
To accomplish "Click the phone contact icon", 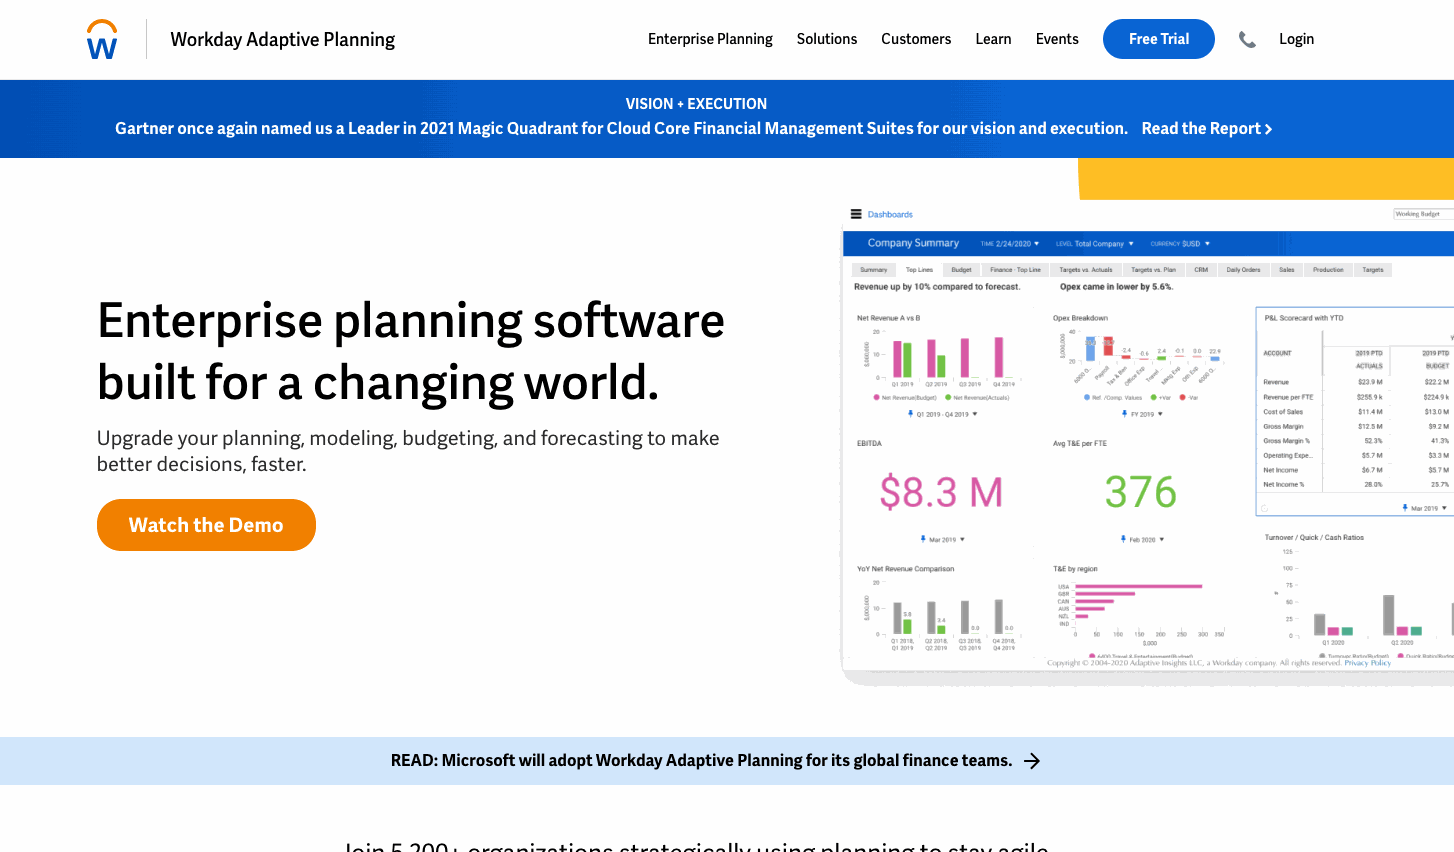I will point(1247,39).
